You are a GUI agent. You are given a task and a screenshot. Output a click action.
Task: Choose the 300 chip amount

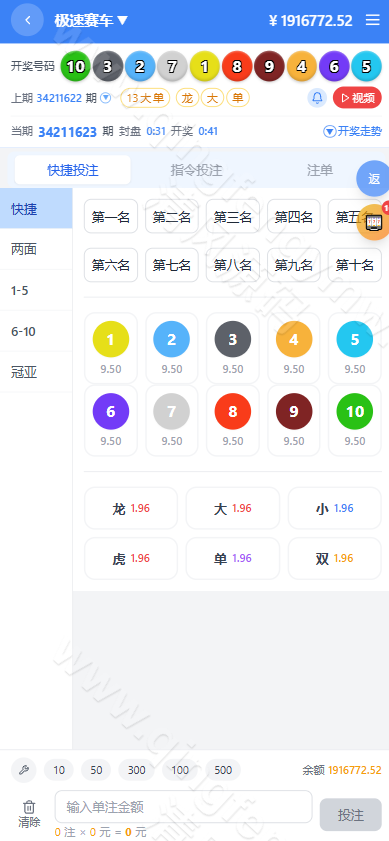pos(136,770)
